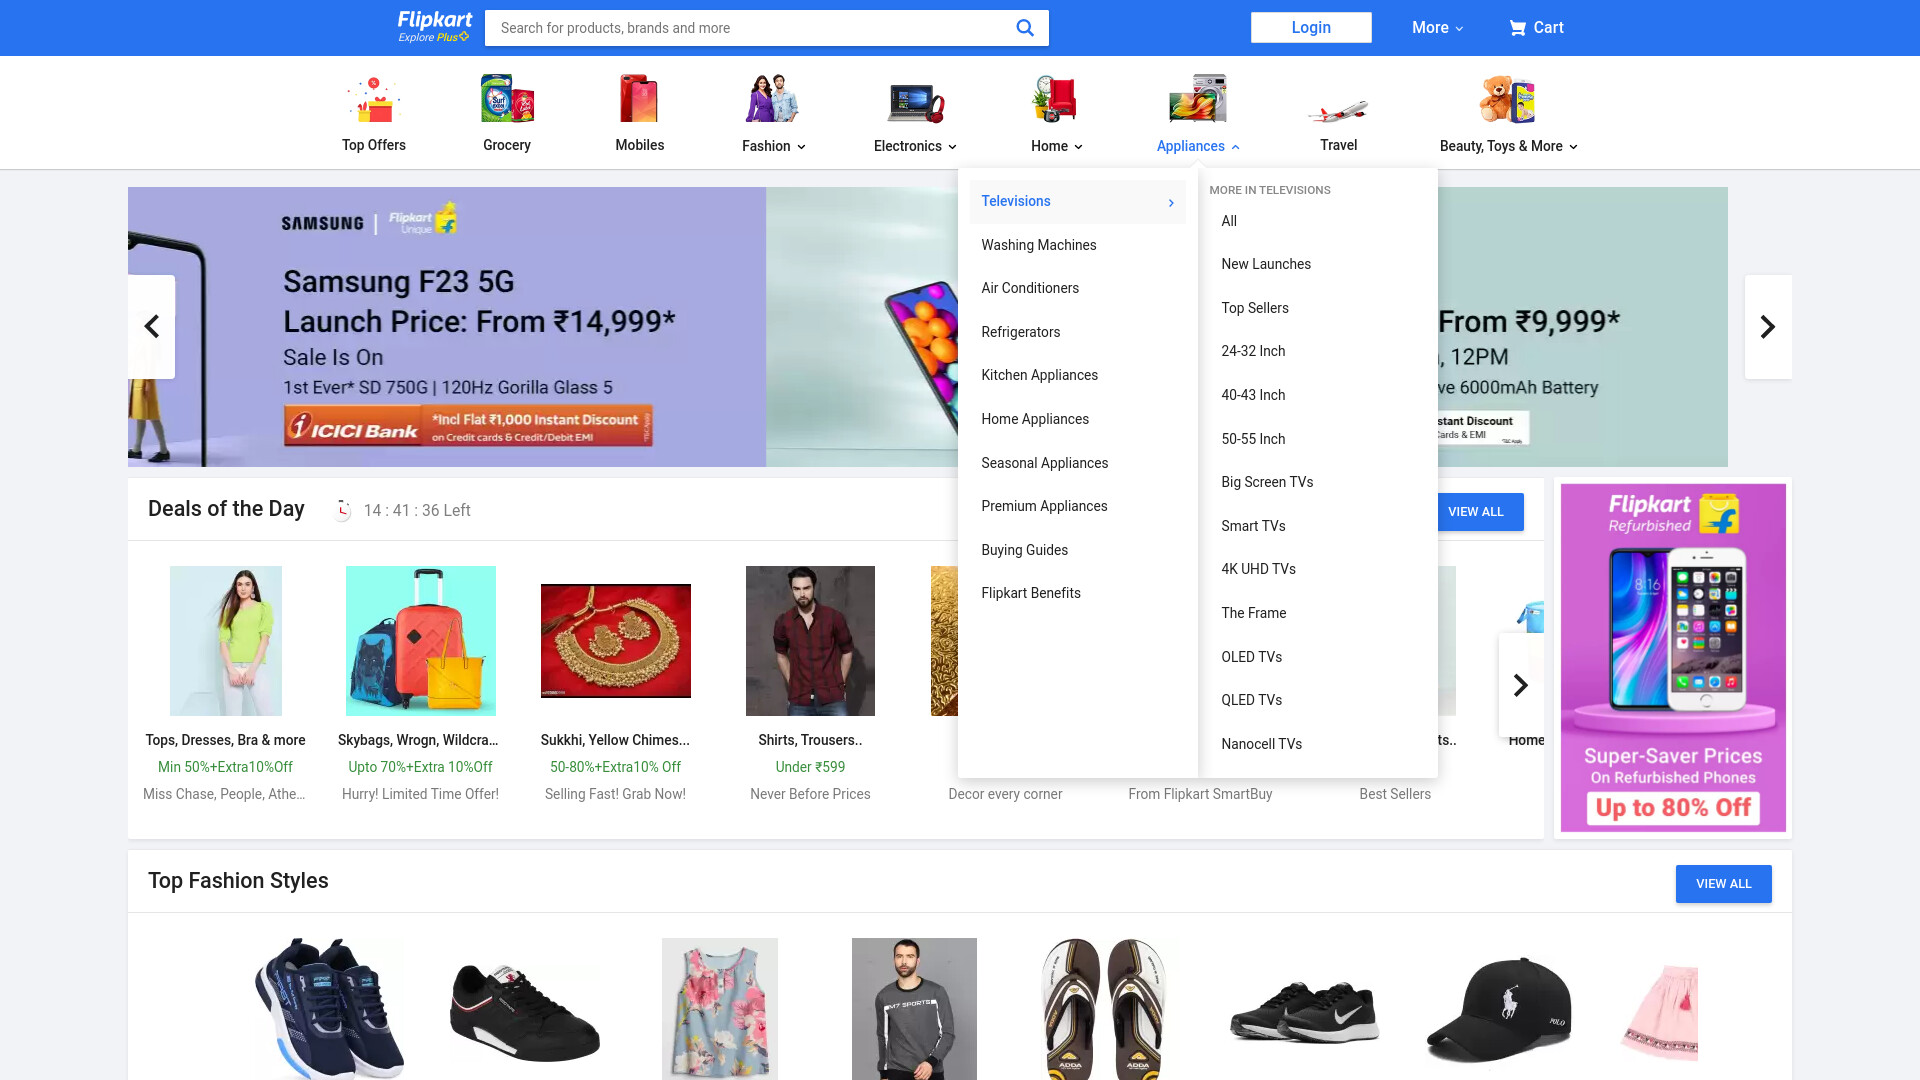Open Top Offers category icon
This screenshot has width=1920, height=1080.
coord(374,99)
